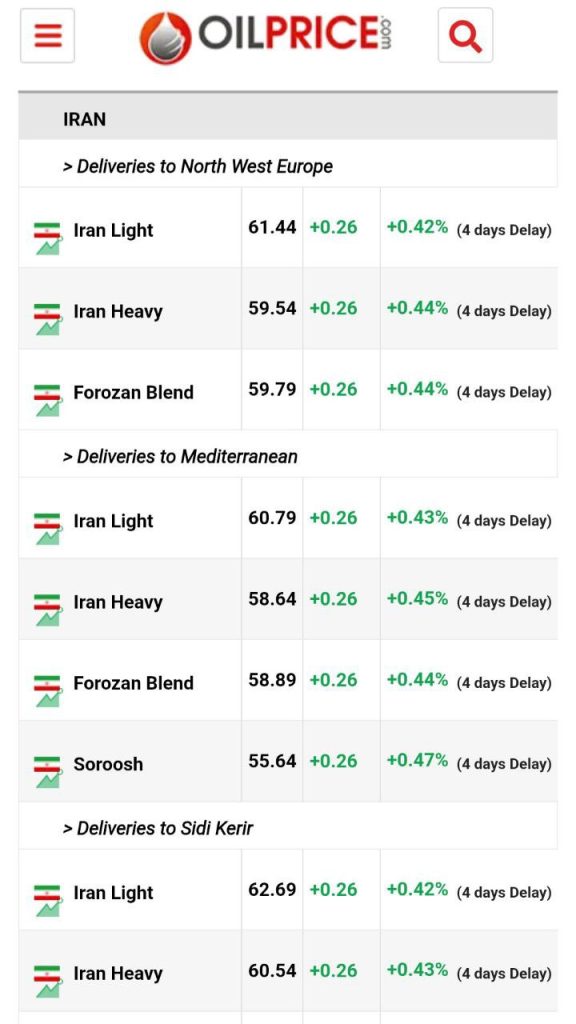Open chart icon for Mediterranean Forozan Blend
576x1024 pixels.
pos(48,691)
